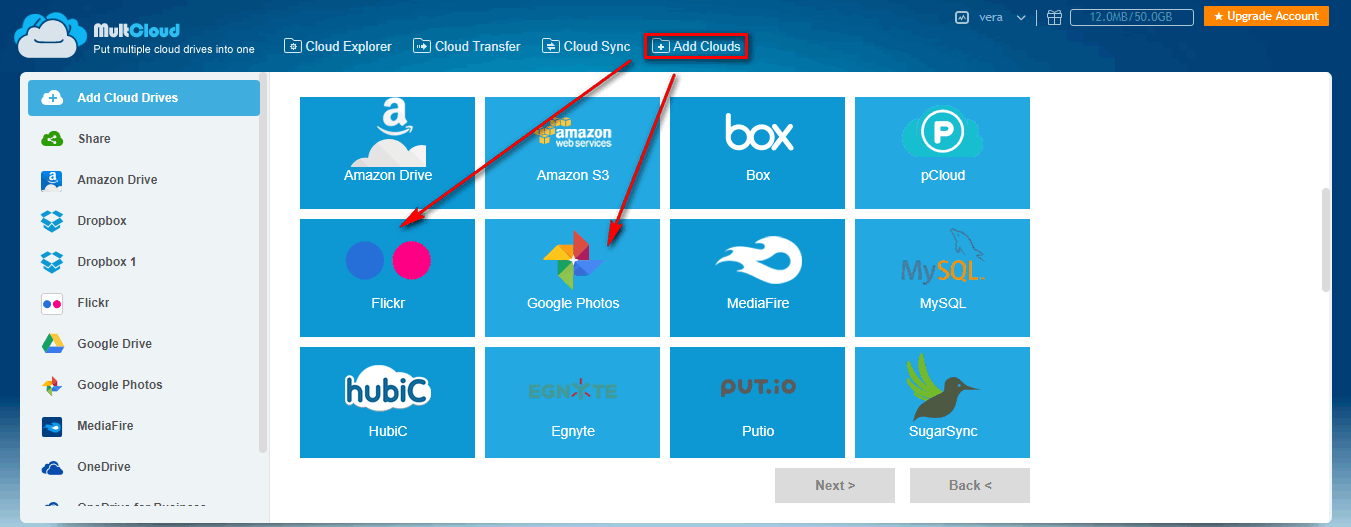Choose the SugarSync cloud tile
1351x527 pixels.
pos(943,402)
